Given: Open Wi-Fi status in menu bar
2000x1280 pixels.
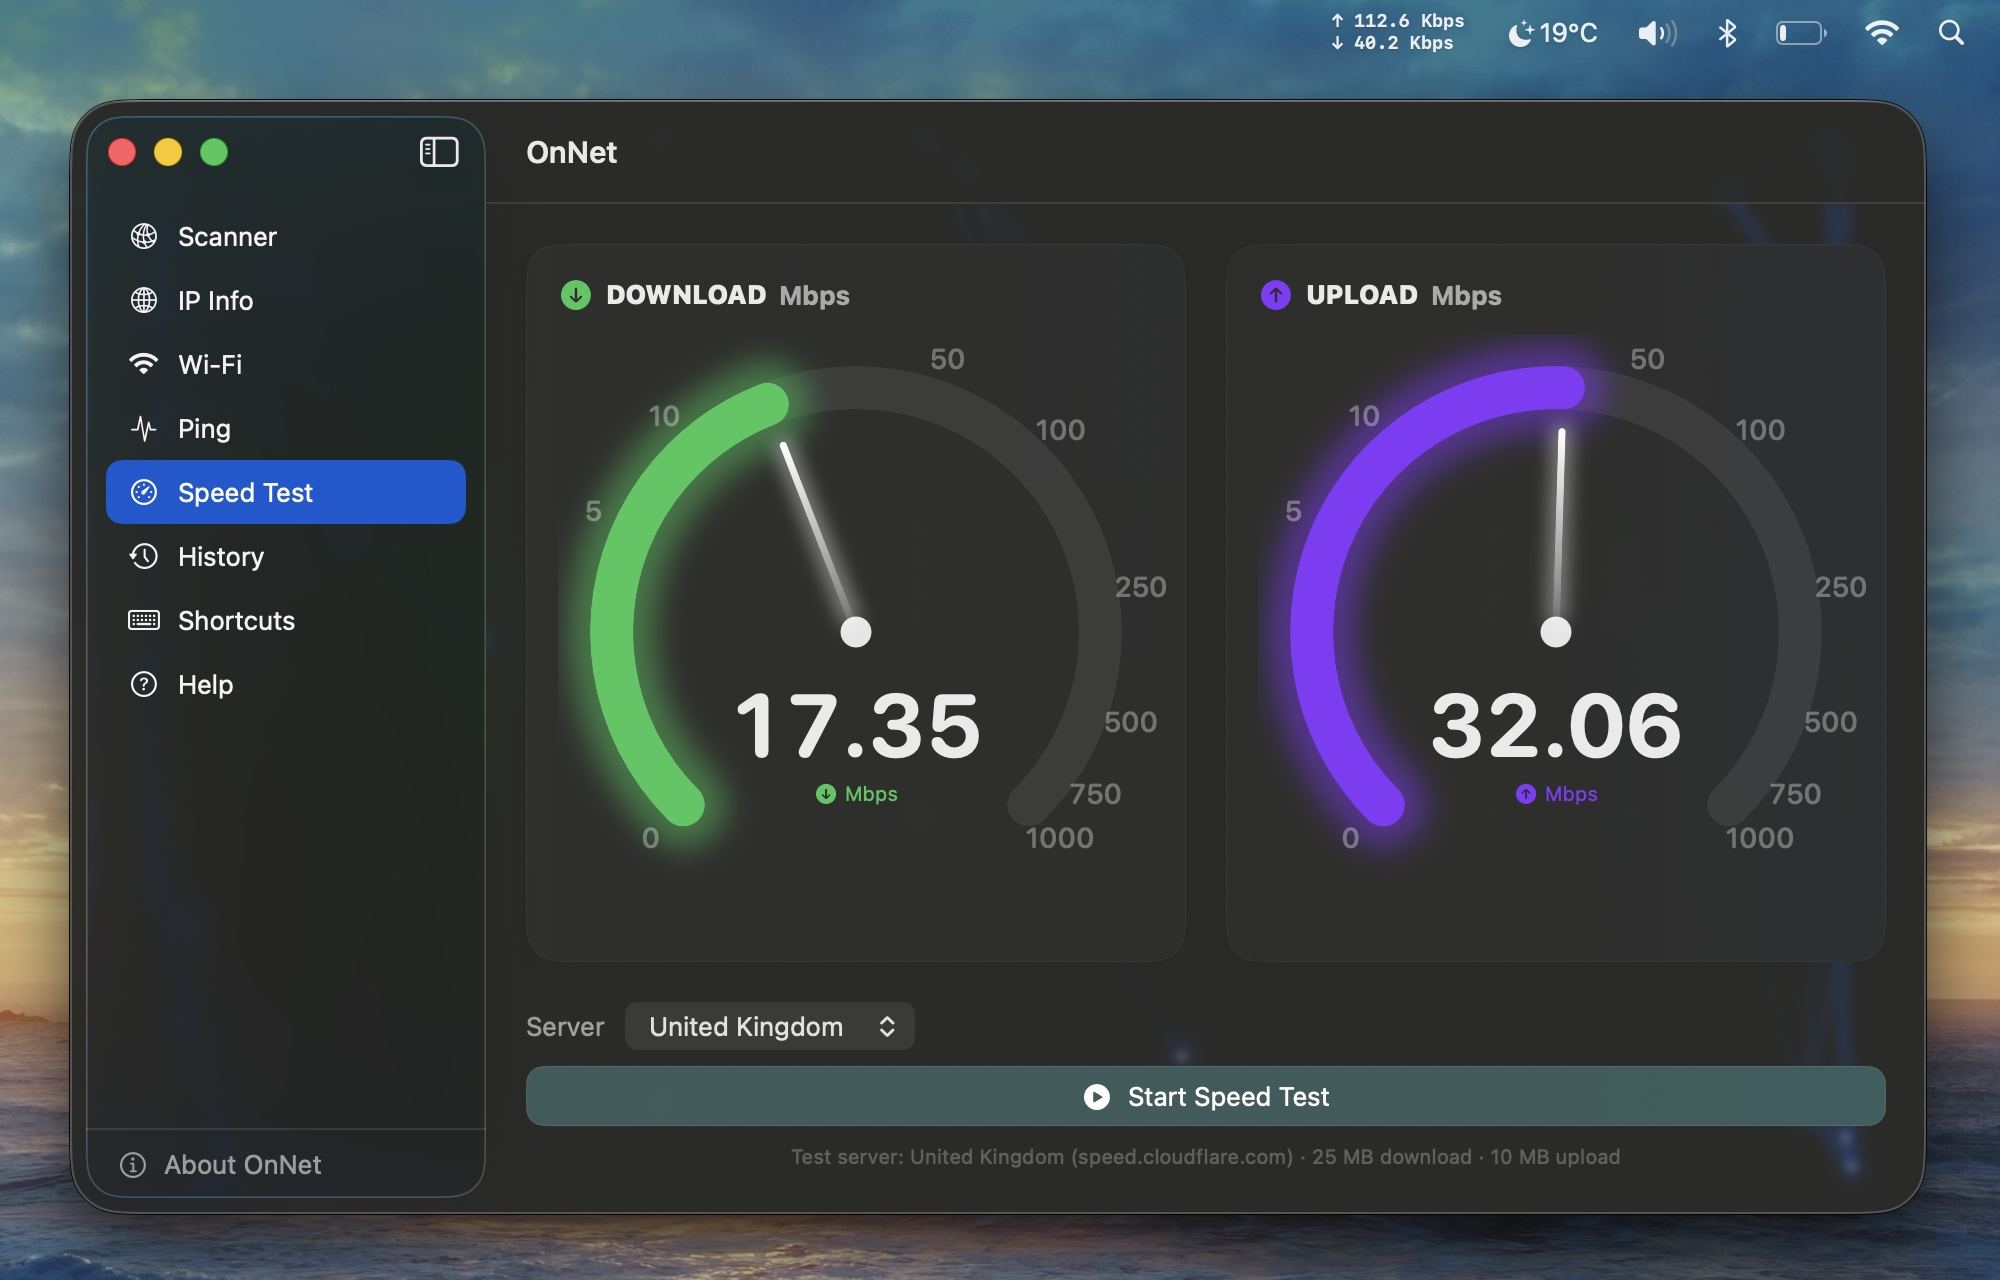Looking at the screenshot, I should coord(1881,33).
